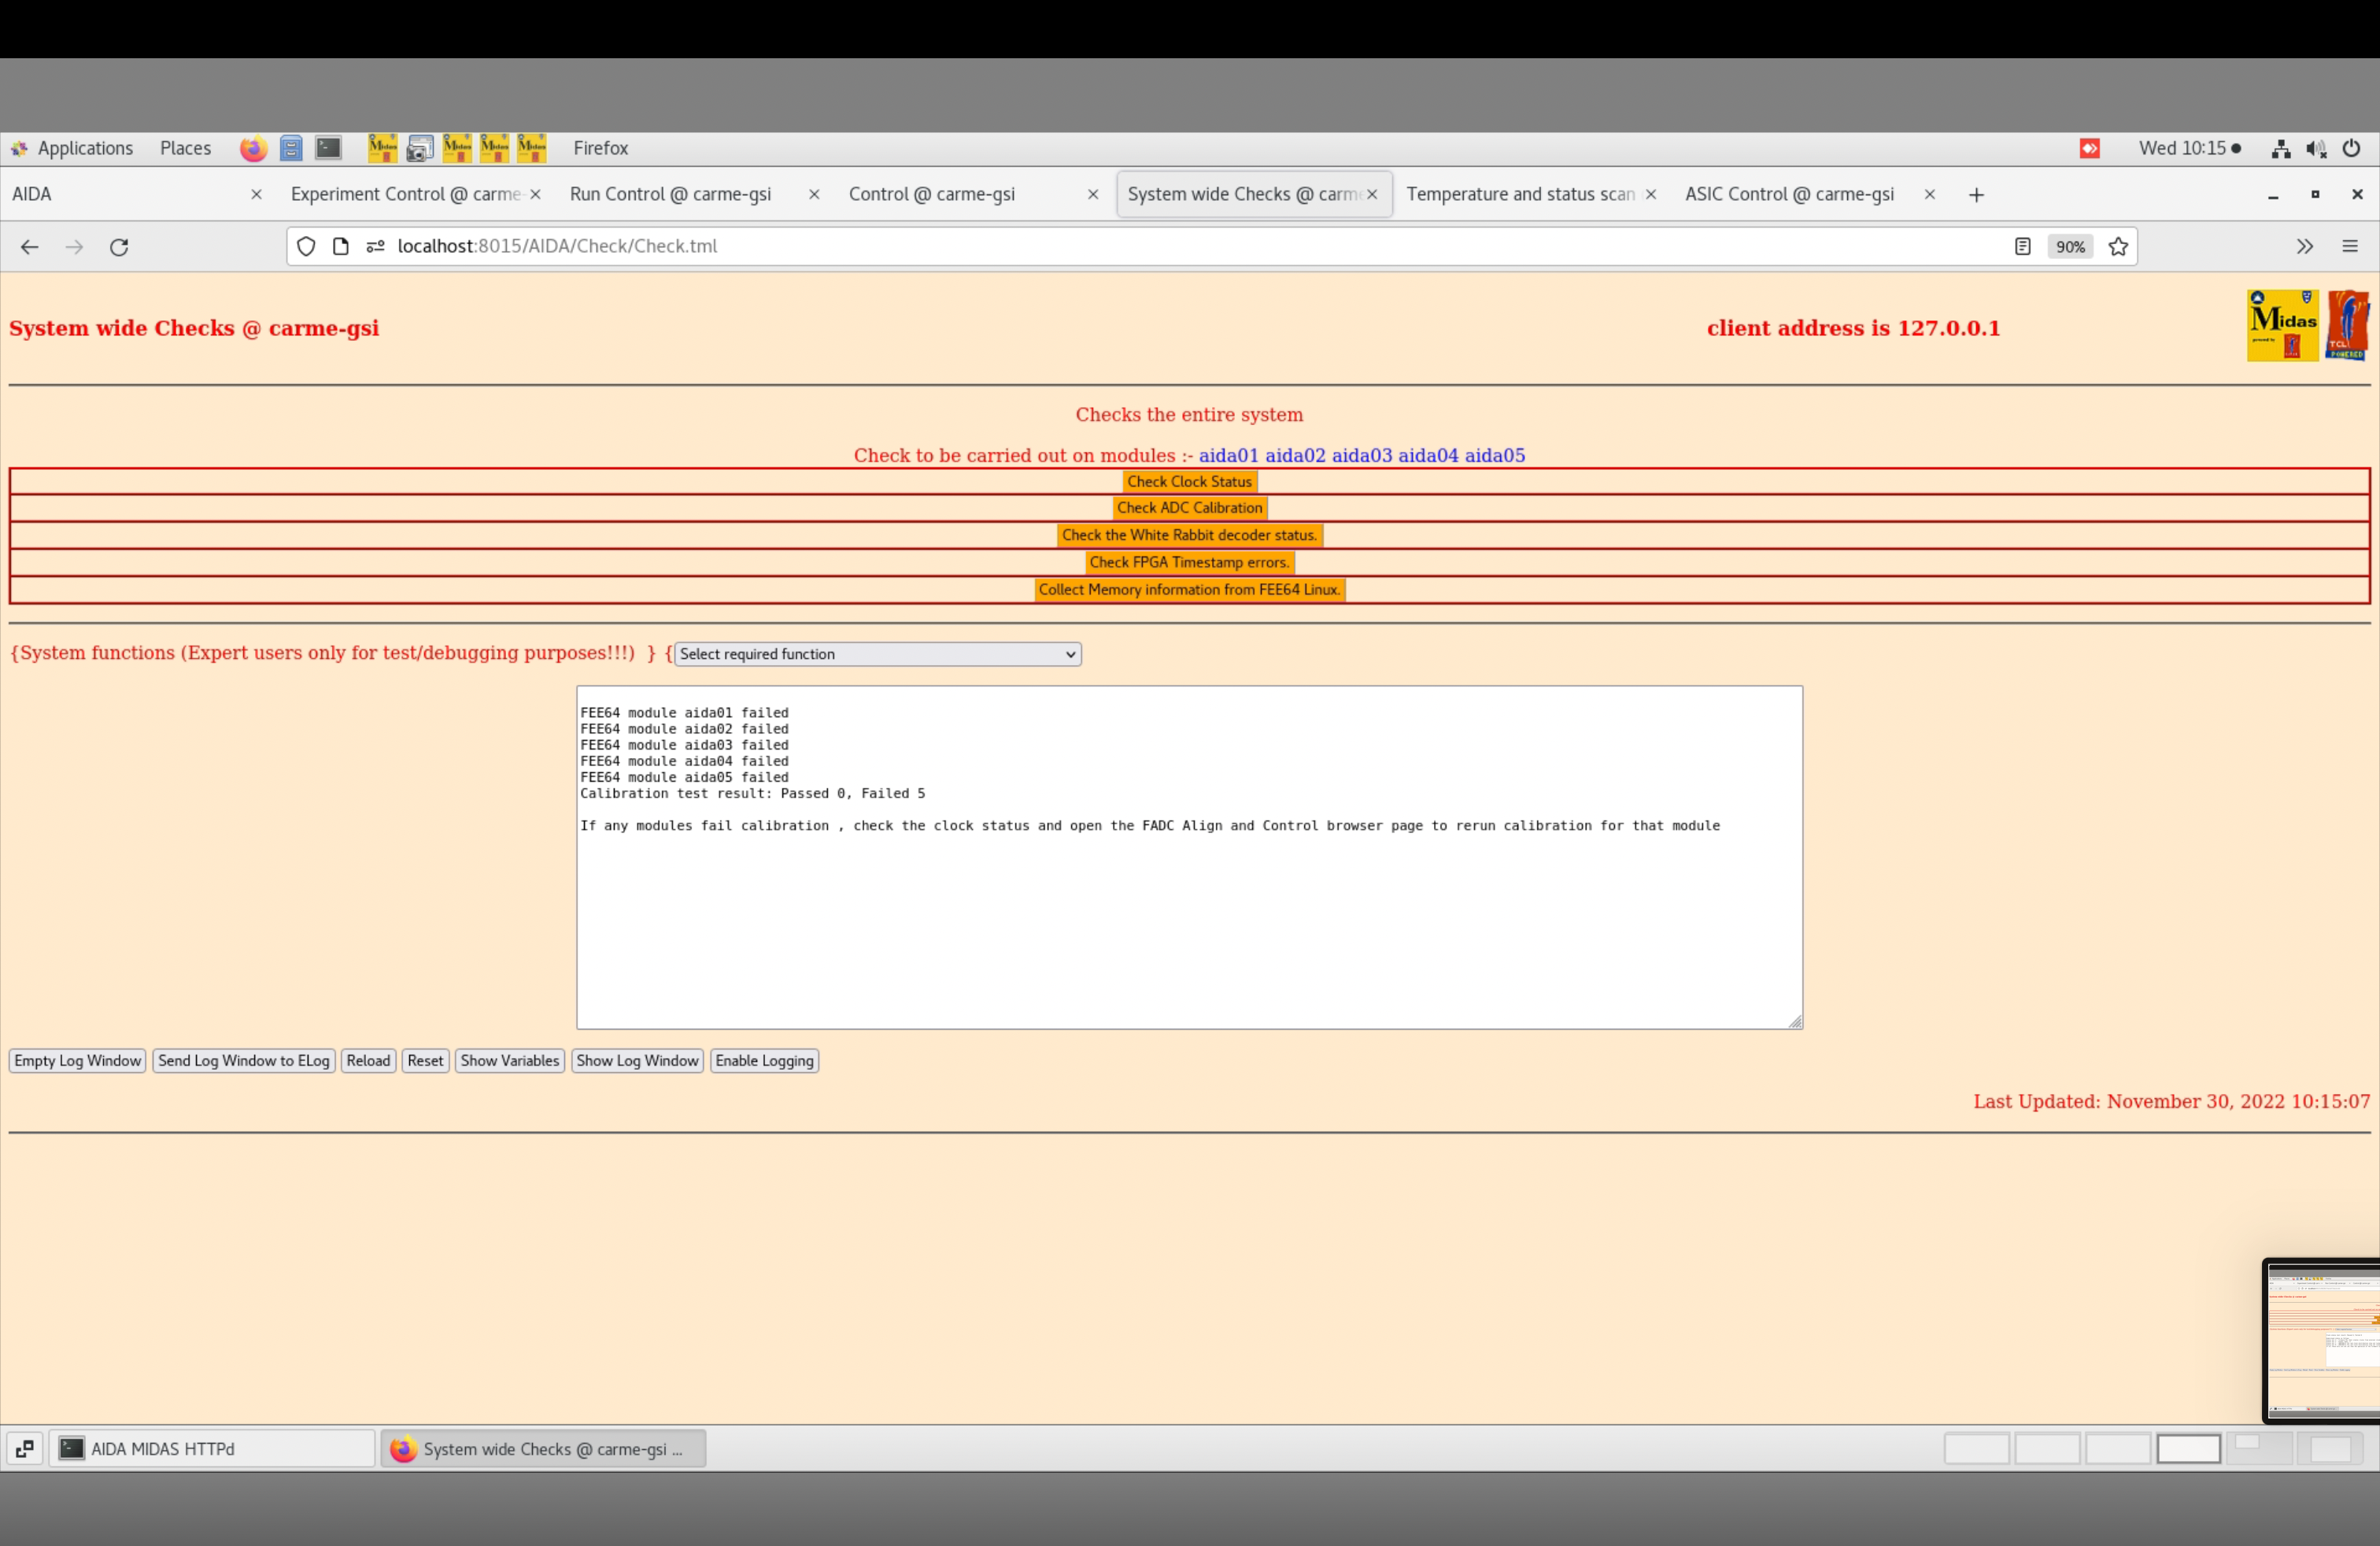Viewport: 2380px width, 1546px height.
Task: Click Enable Logging button
Action: tap(764, 1061)
